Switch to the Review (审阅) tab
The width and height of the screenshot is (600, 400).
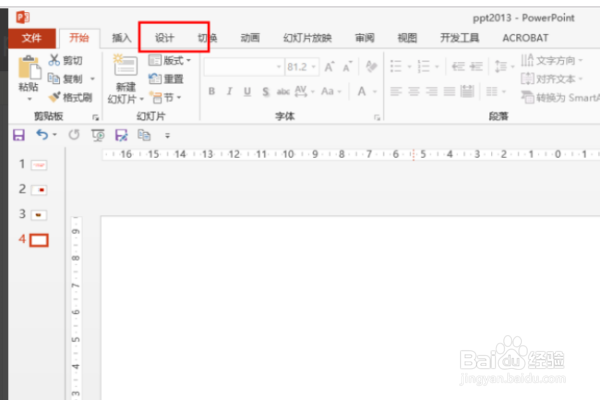[364, 38]
